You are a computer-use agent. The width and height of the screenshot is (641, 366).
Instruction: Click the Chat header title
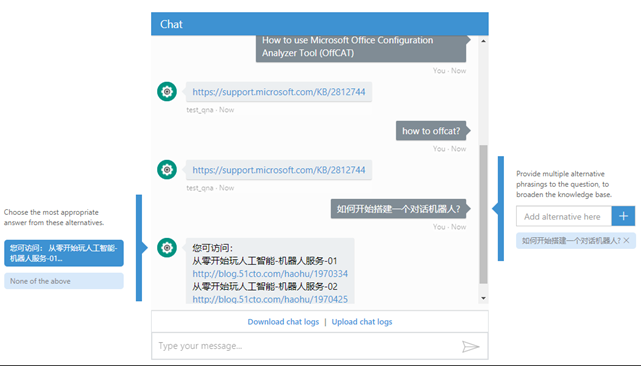(171, 24)
